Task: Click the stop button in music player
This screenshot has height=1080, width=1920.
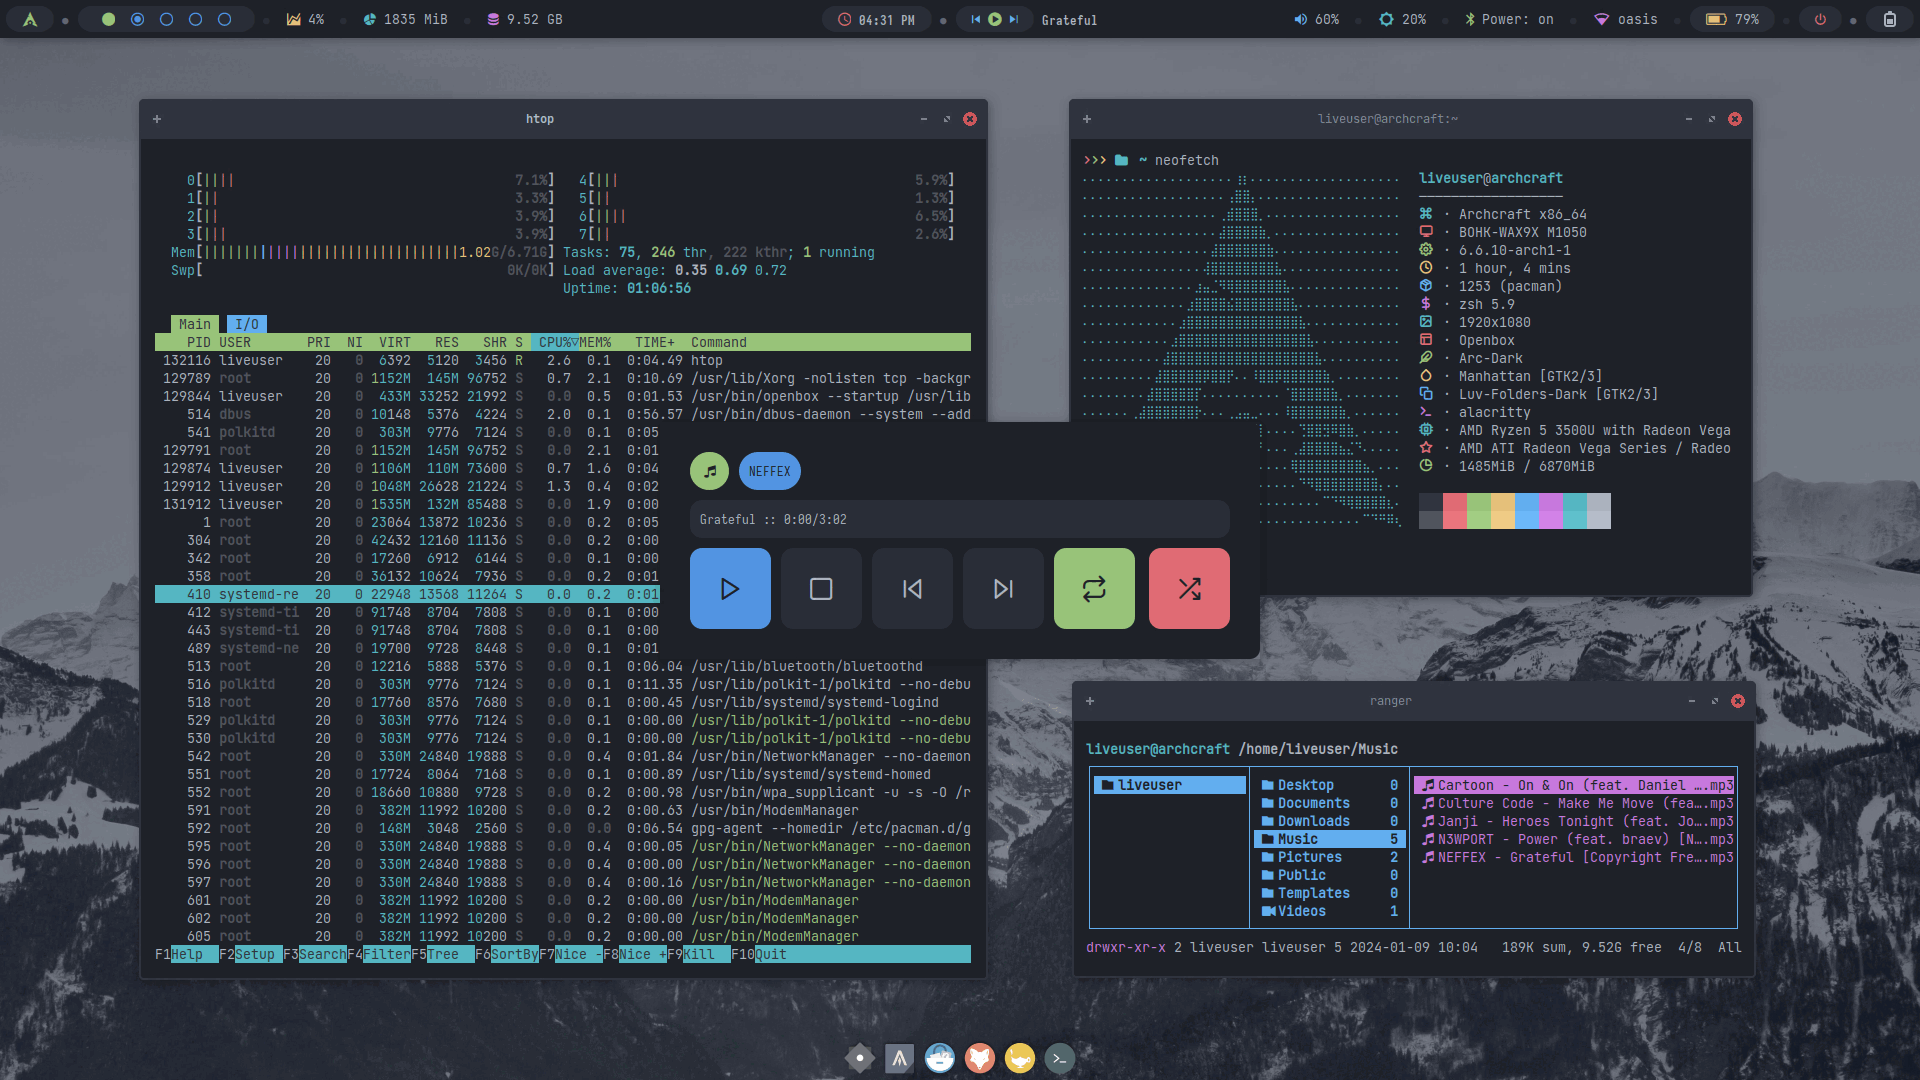Action: 821,589
